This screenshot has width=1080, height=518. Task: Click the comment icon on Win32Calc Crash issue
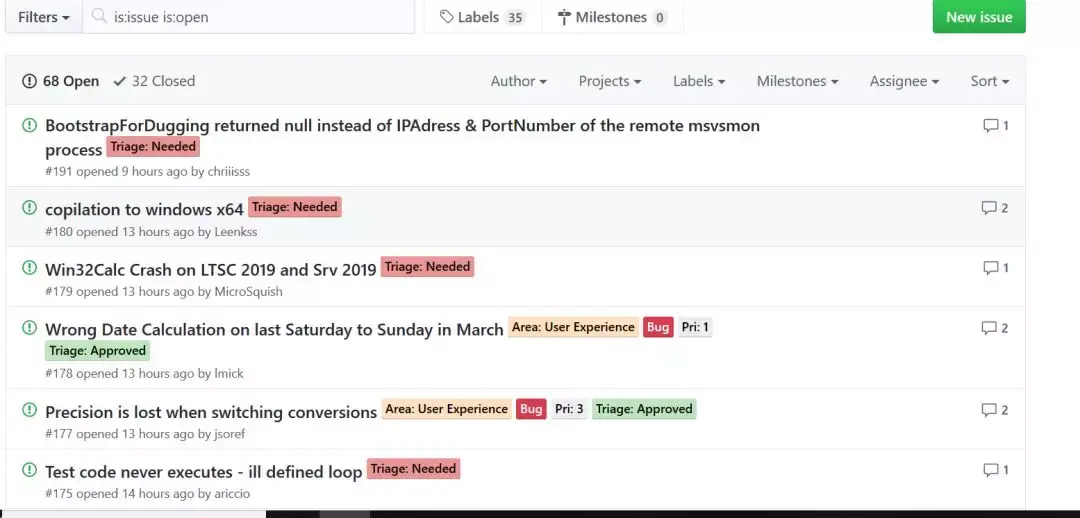coord(991,268)
